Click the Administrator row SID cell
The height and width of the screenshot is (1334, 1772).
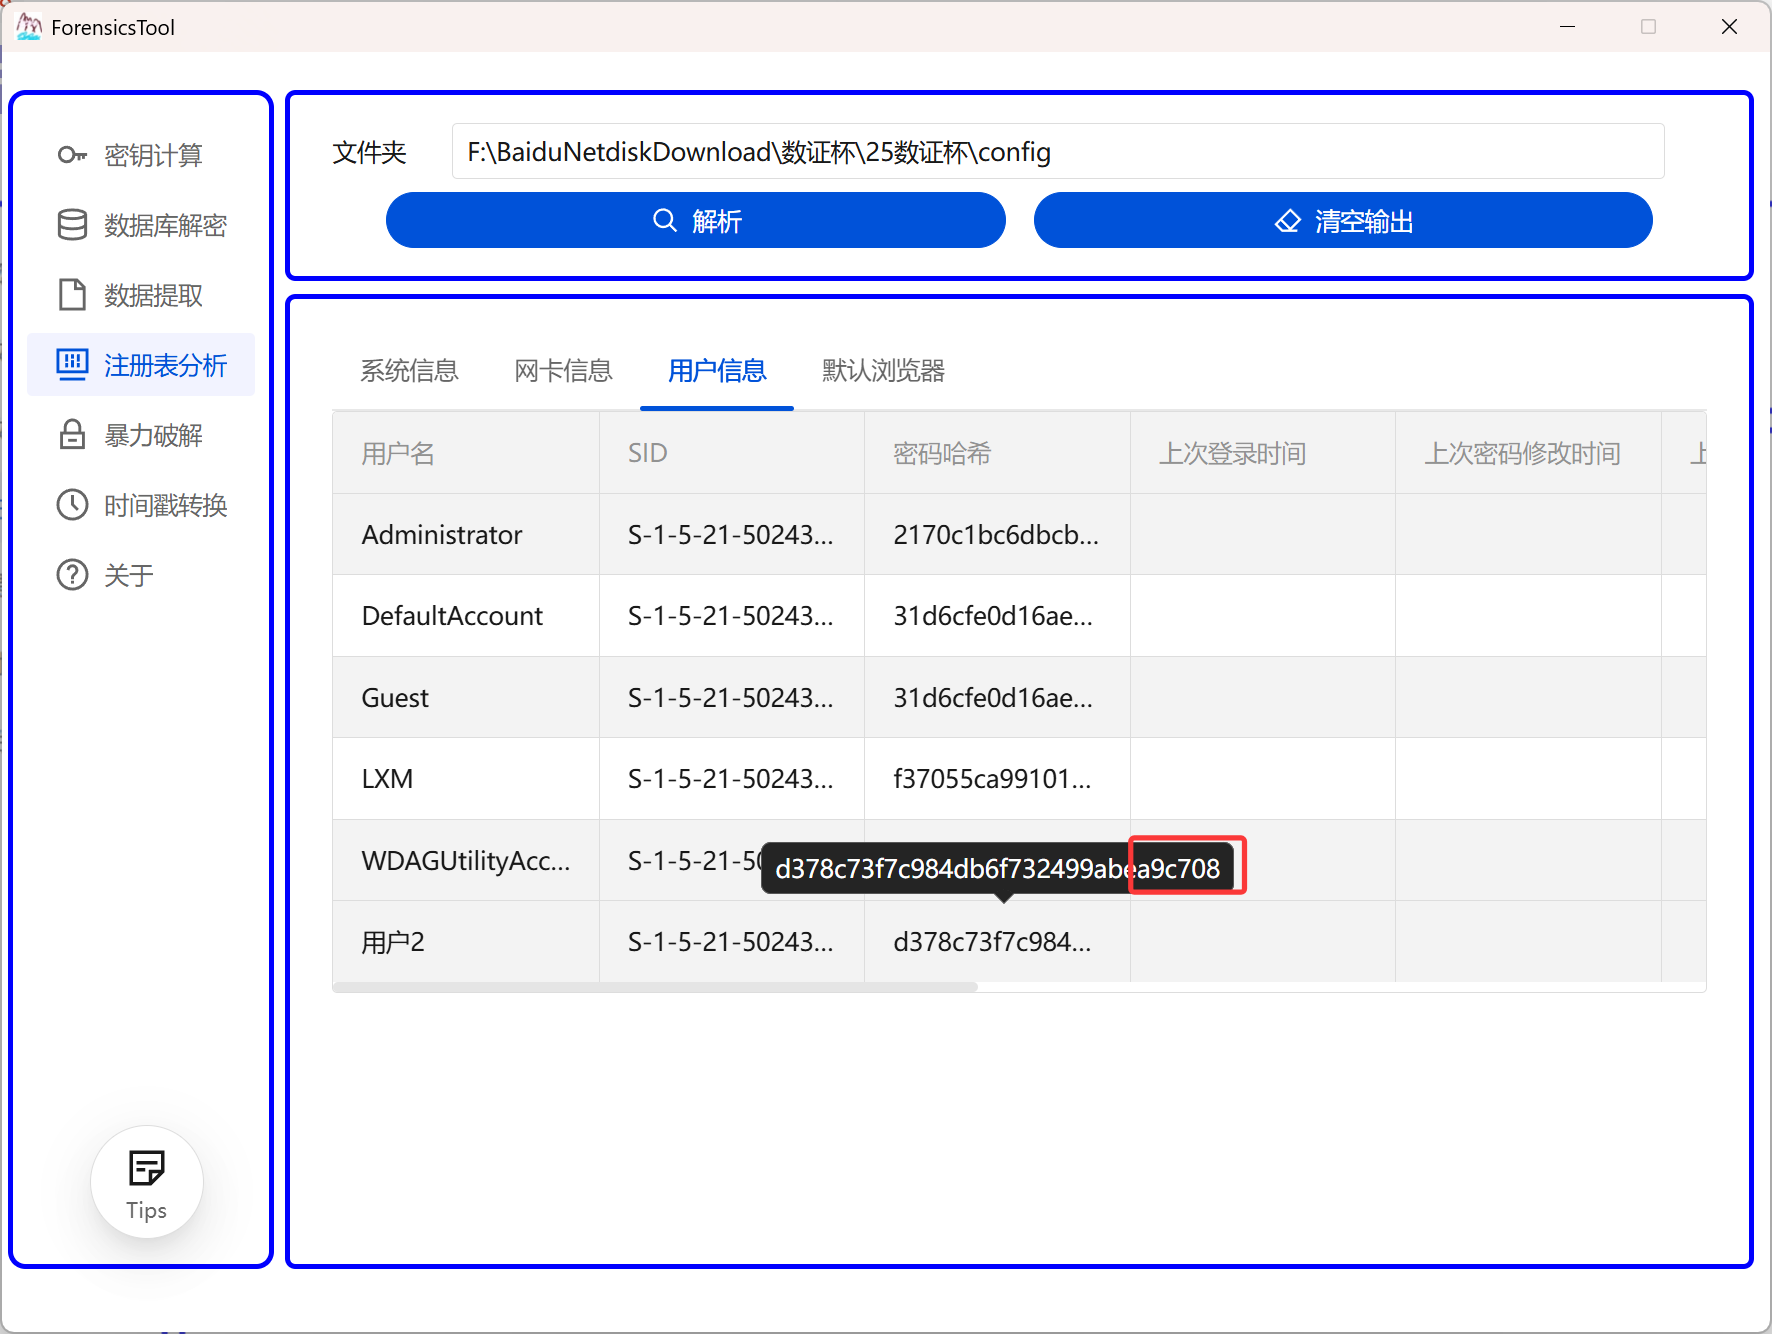pos(732,535)
